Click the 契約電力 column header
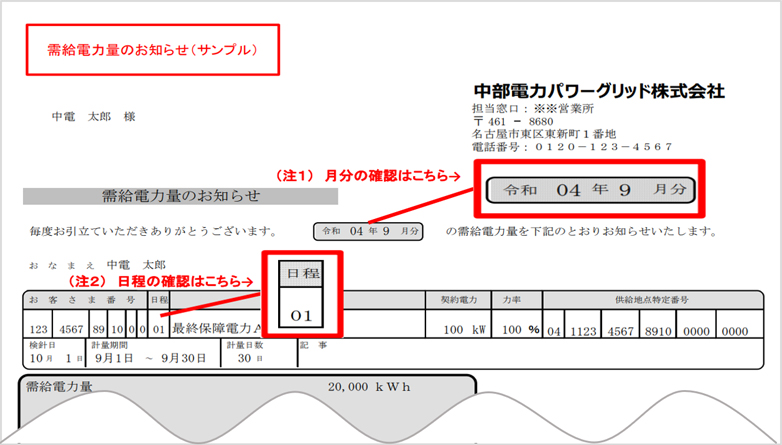The height and width of the screenshot is (445, 782). pos(459,300)
